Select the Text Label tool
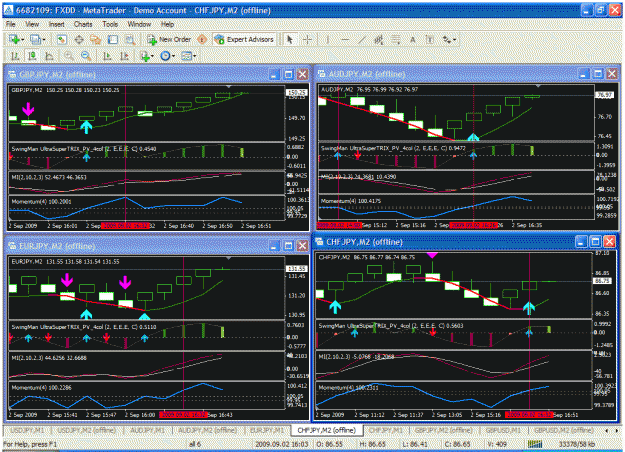625x452 pixels. (430, 39)
